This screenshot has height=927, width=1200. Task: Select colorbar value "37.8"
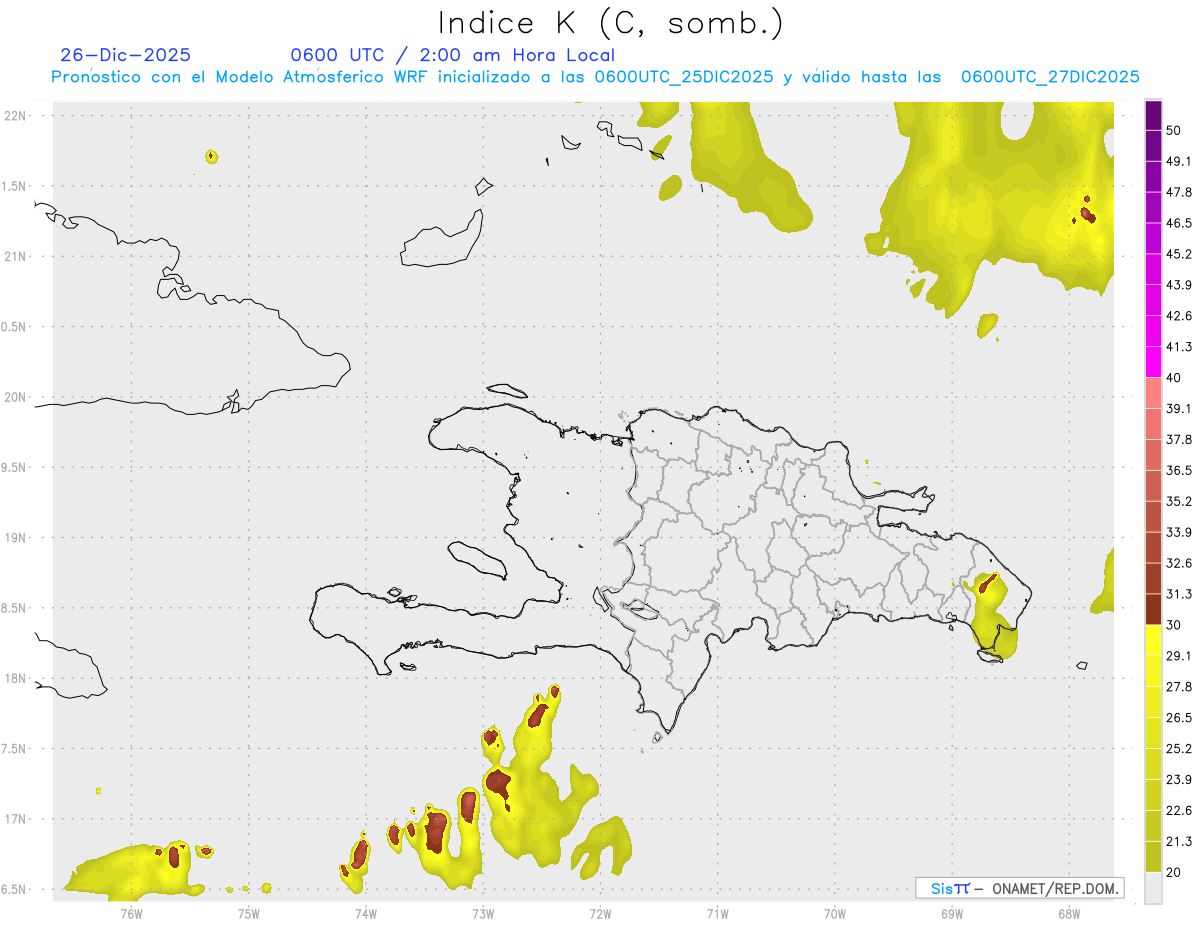1179,440
